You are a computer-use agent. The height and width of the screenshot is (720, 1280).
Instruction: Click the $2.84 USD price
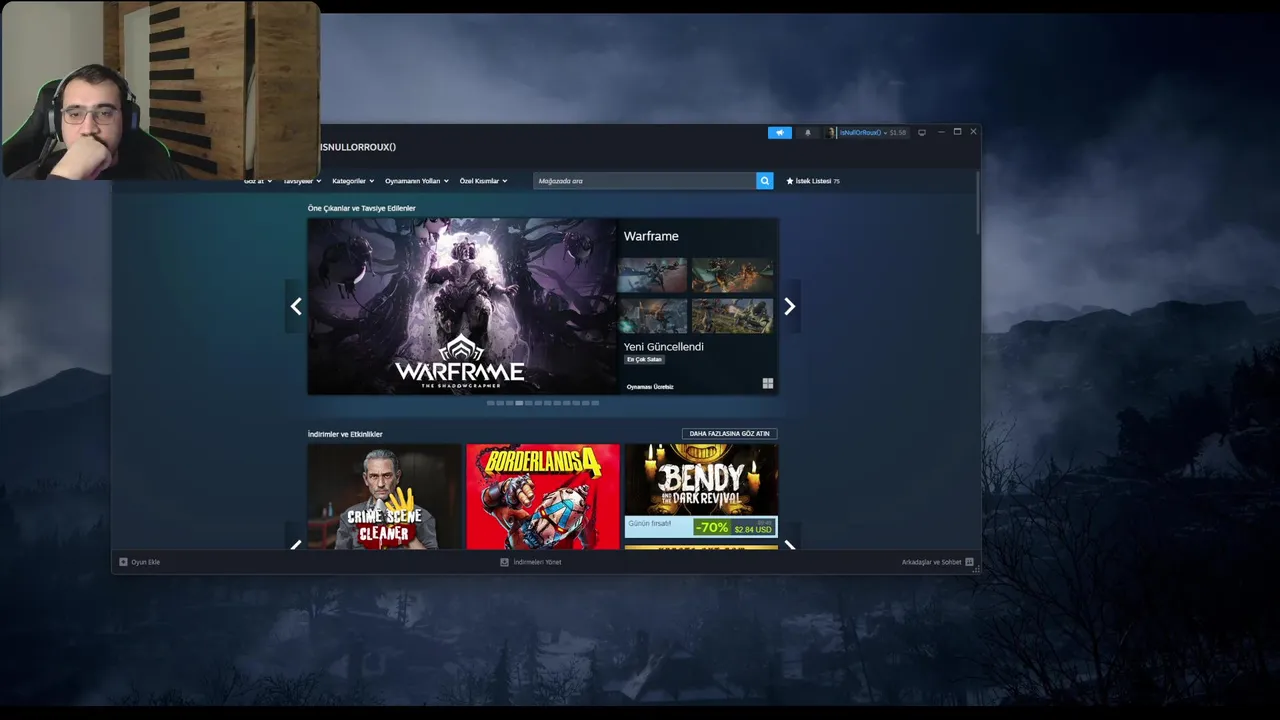point(752,530)
